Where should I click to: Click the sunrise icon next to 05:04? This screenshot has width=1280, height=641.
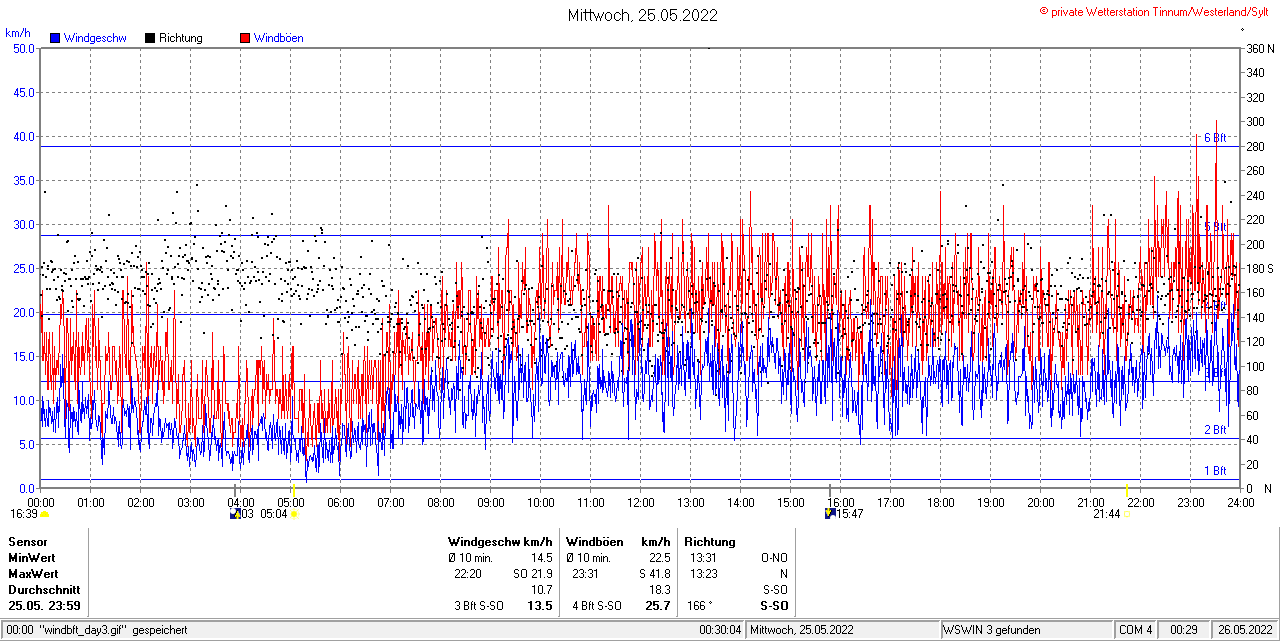click(x=294, y=514)
